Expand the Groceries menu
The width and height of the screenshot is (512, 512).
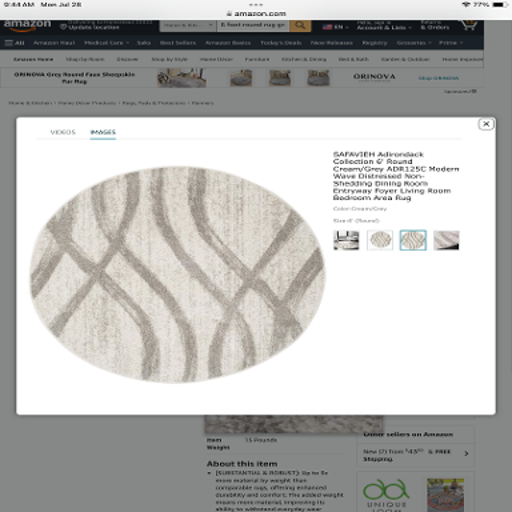point(414,43)
